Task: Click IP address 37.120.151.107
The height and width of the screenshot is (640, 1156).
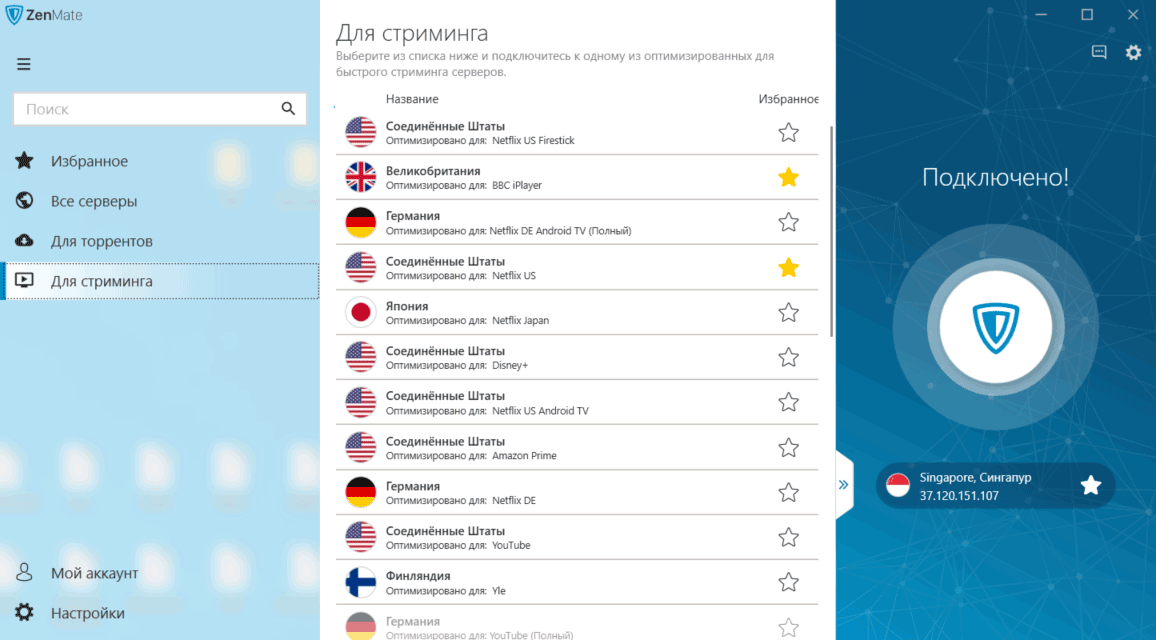Action: click(959, 495)
